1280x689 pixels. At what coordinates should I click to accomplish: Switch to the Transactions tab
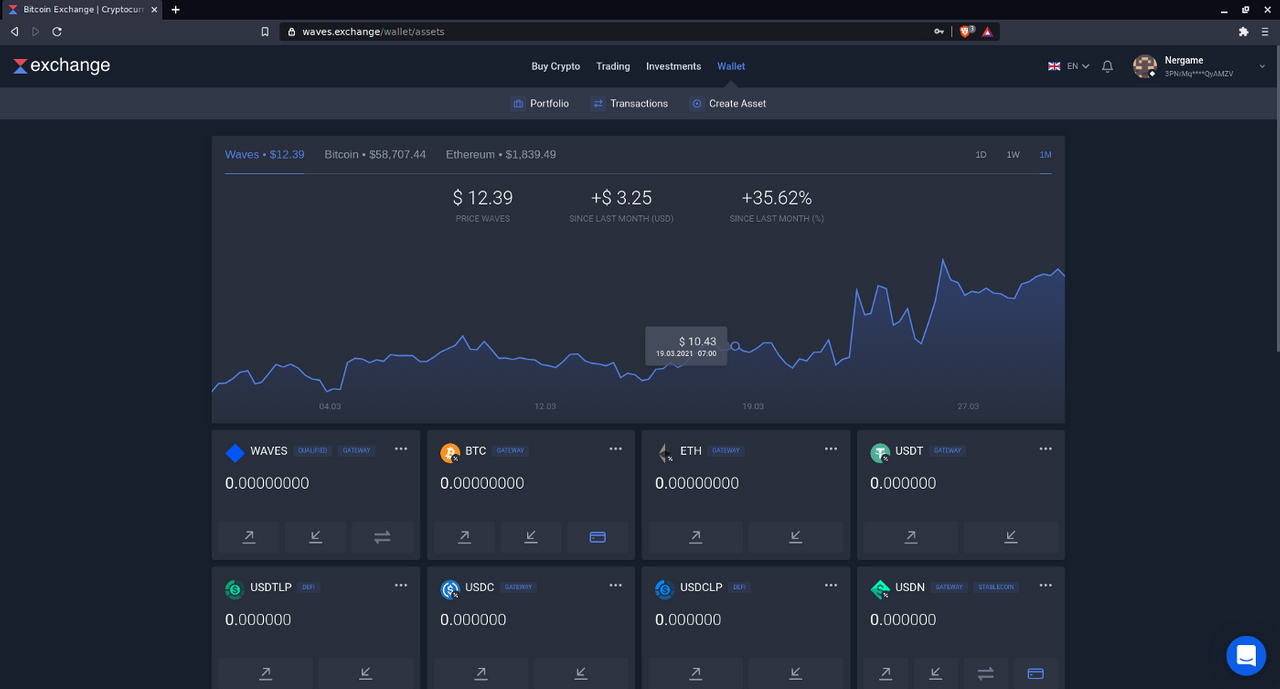[x=630, y=103]
